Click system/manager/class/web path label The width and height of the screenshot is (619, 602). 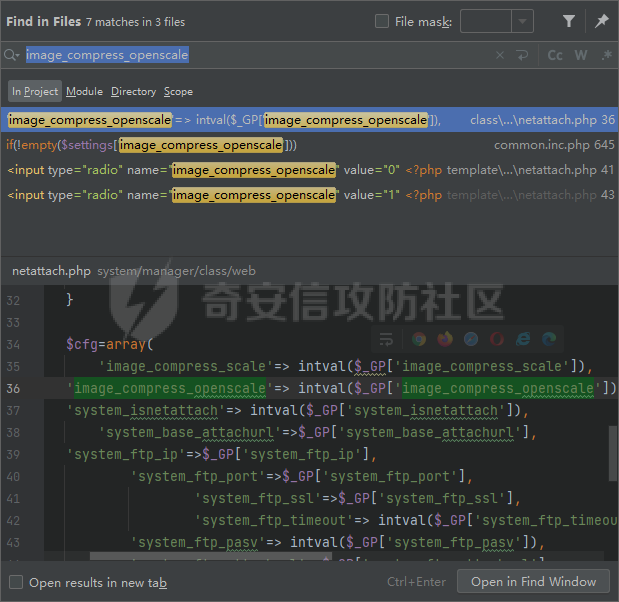tap(176, 271)
